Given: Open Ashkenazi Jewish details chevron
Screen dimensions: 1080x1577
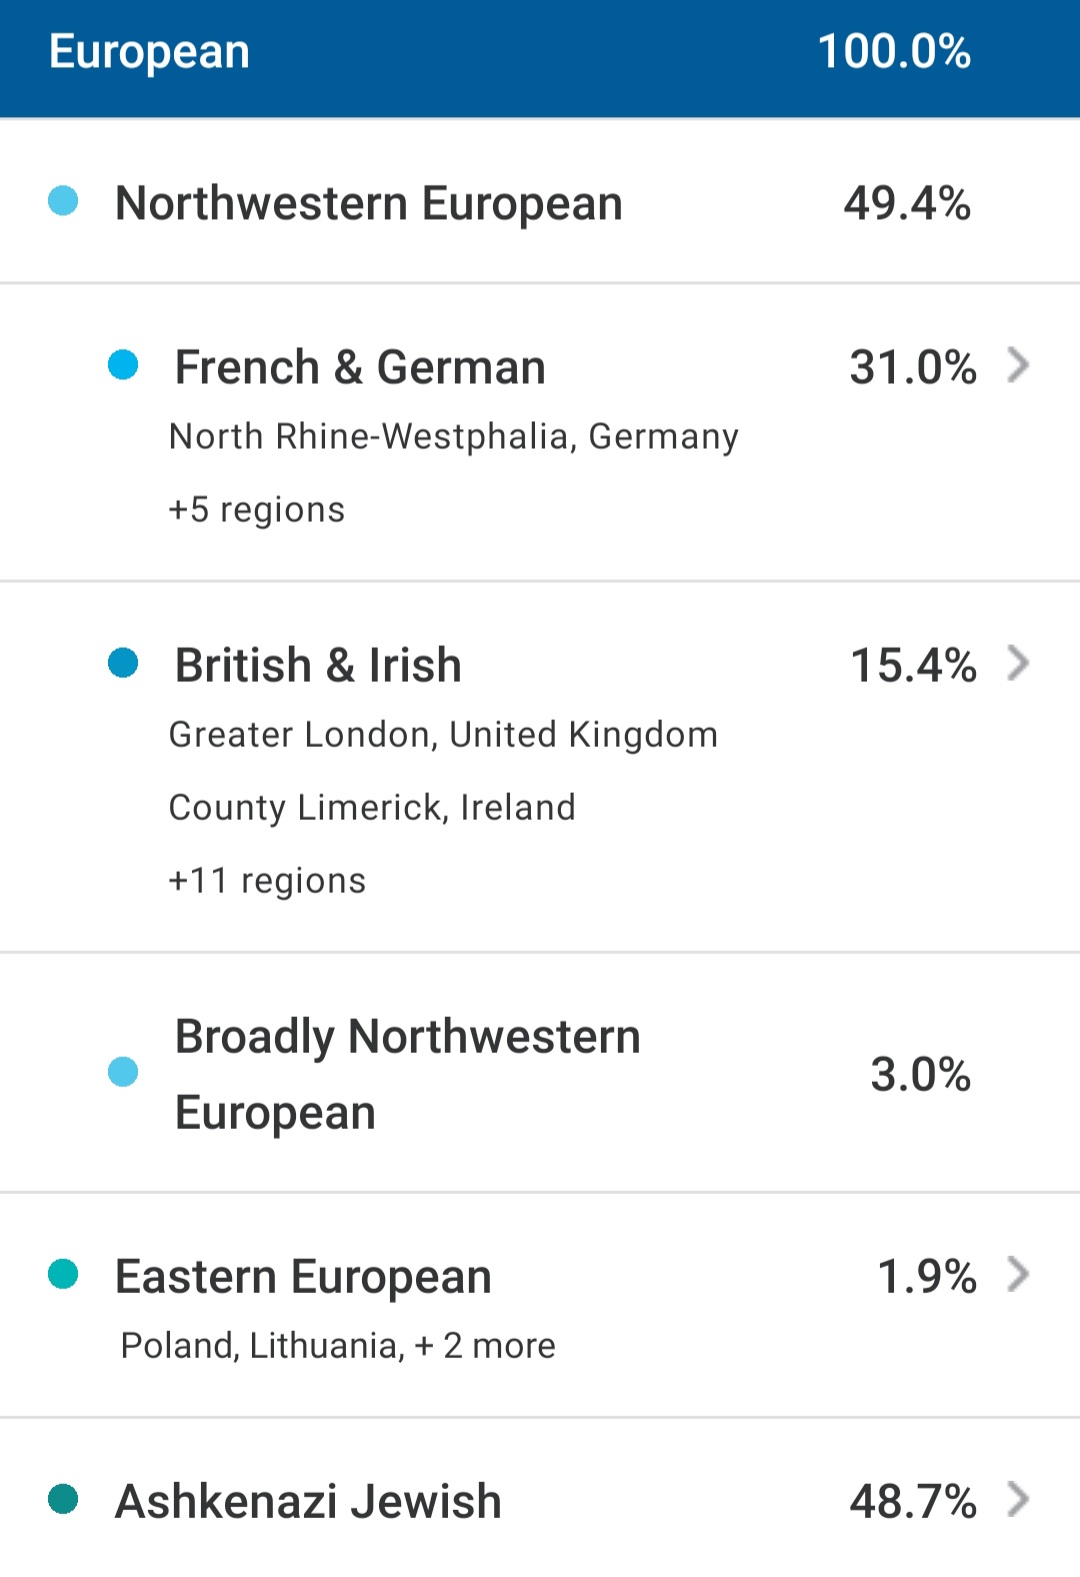Looking at the screenshot, I should click(x=1018, y=1499).
